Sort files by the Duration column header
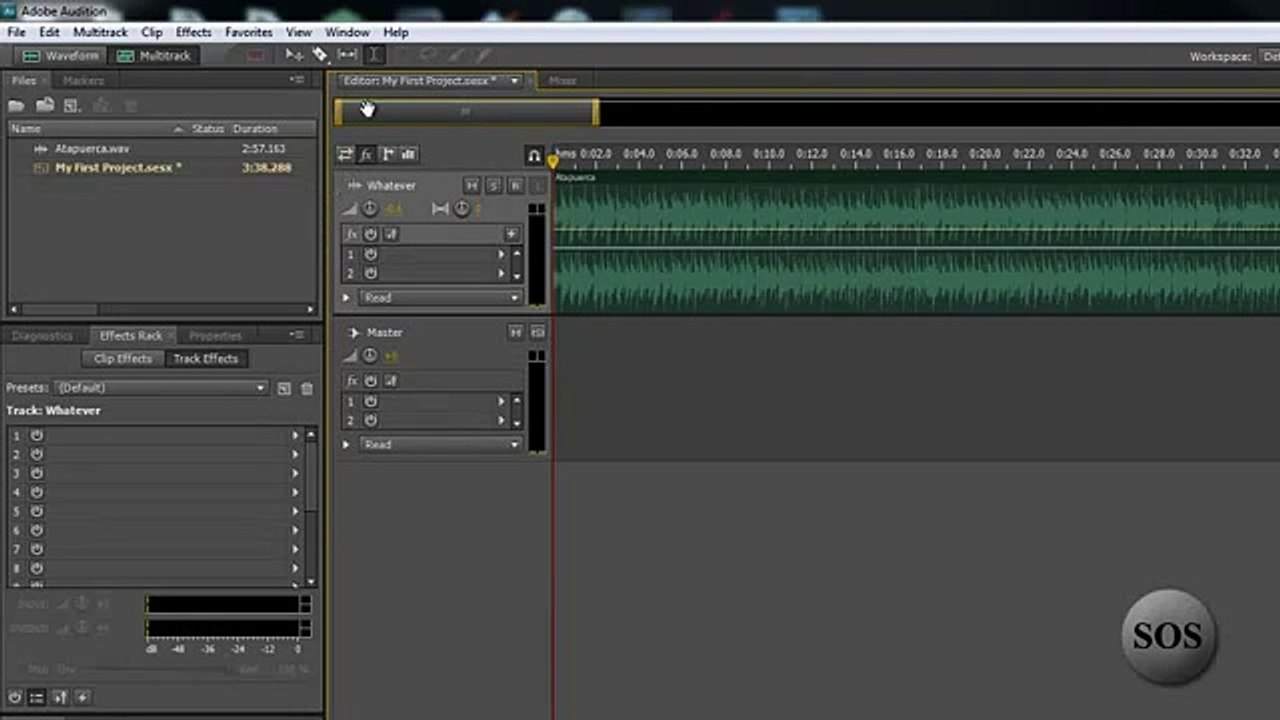The width and height of the screenshot is (1280, 720). pyautogui.click(x=255, y=129)
